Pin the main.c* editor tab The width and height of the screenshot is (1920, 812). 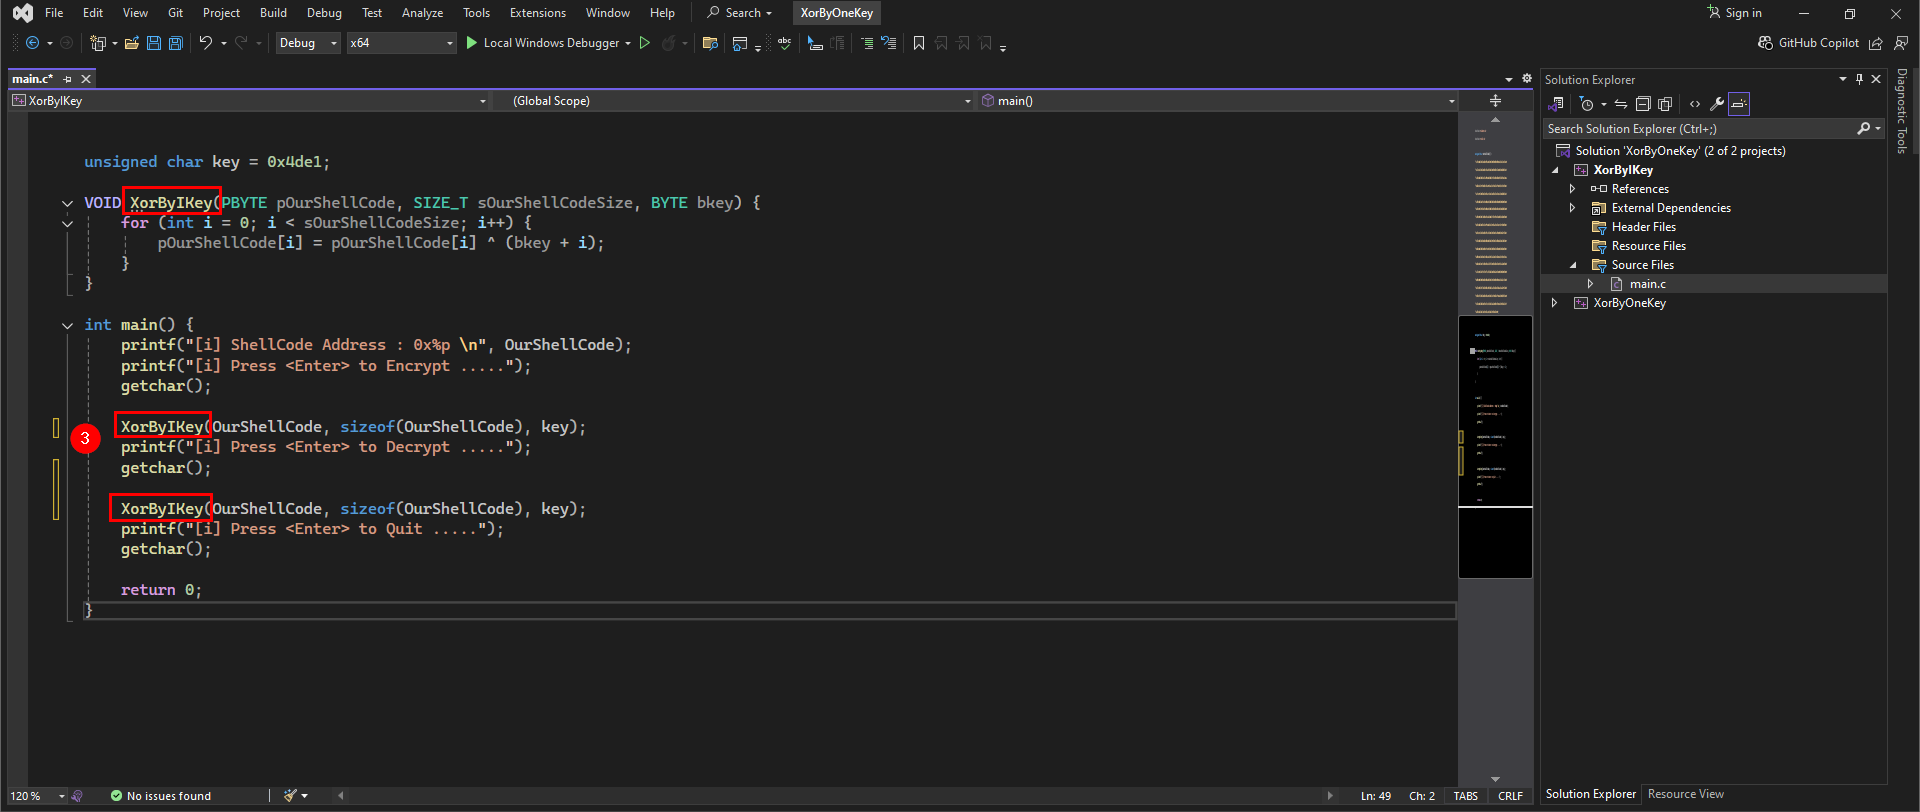pos(68,79)
